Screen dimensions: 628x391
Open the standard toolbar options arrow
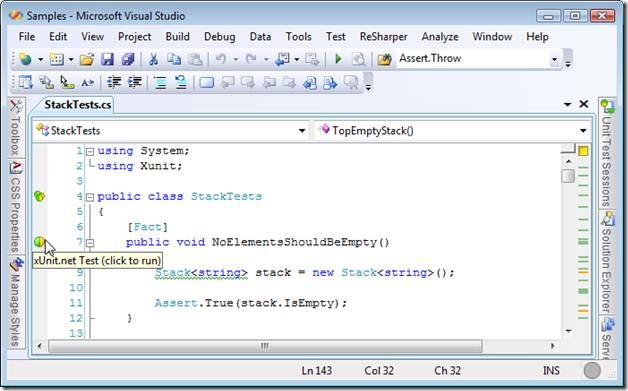(x=568, y=64)
